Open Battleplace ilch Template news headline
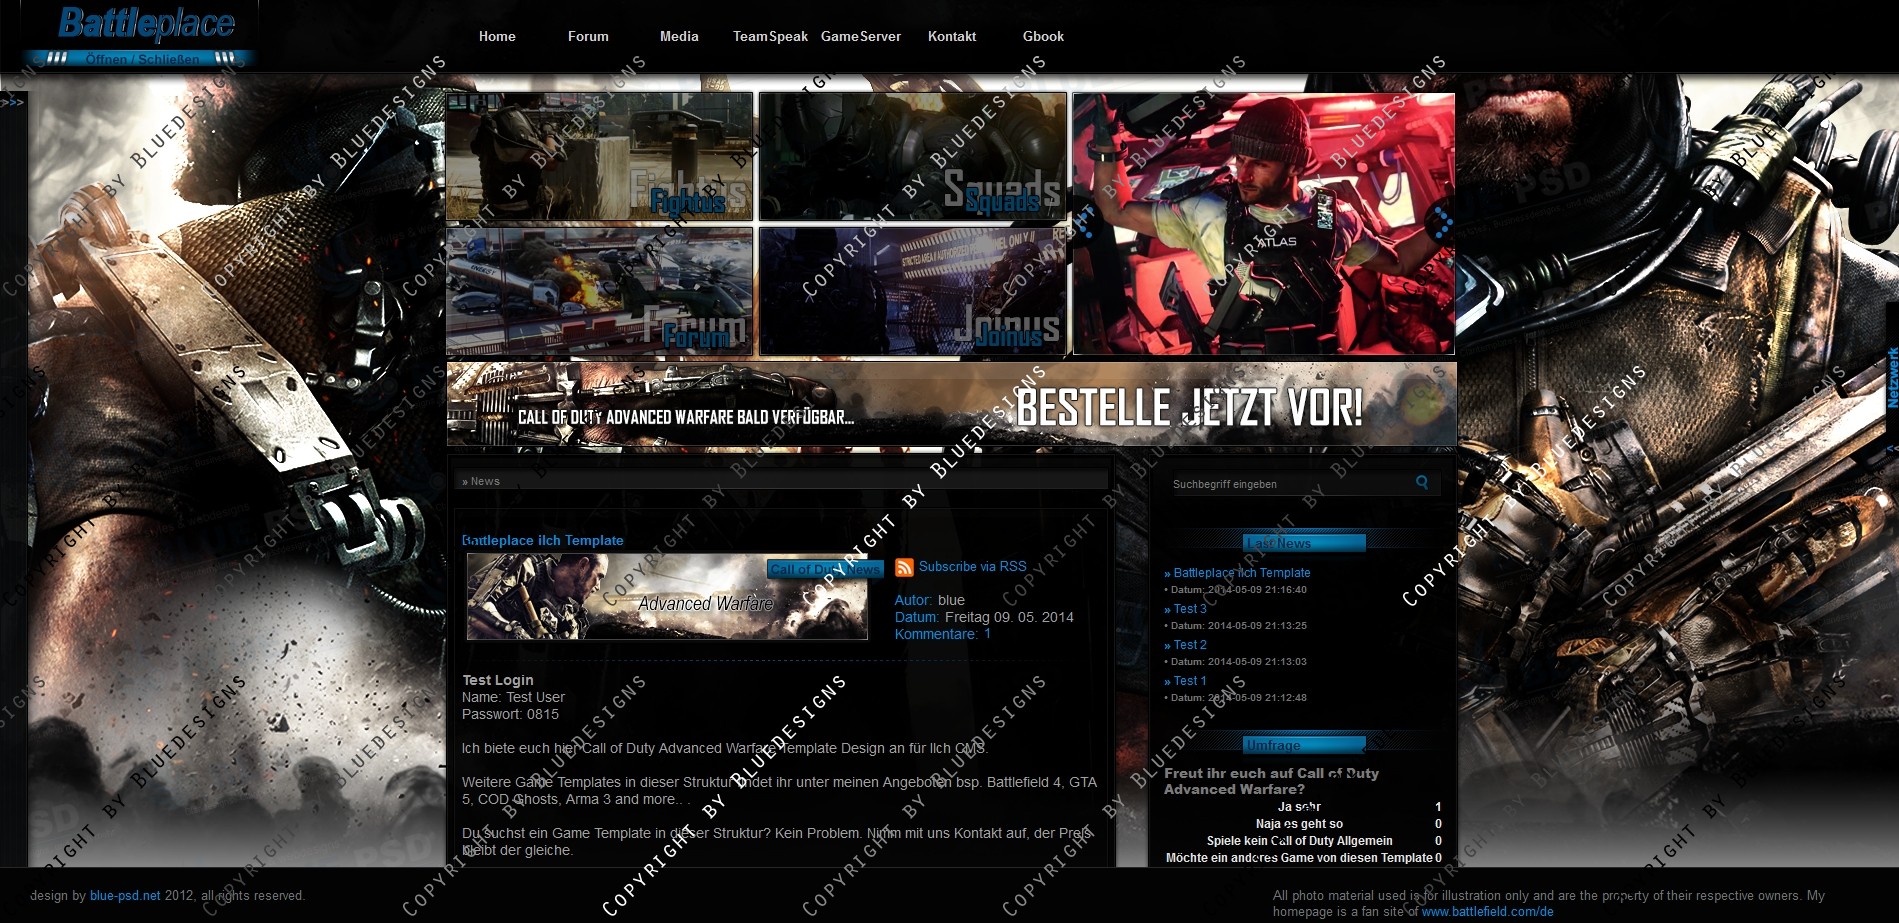1899x923 pixels. tap(543, 540)
